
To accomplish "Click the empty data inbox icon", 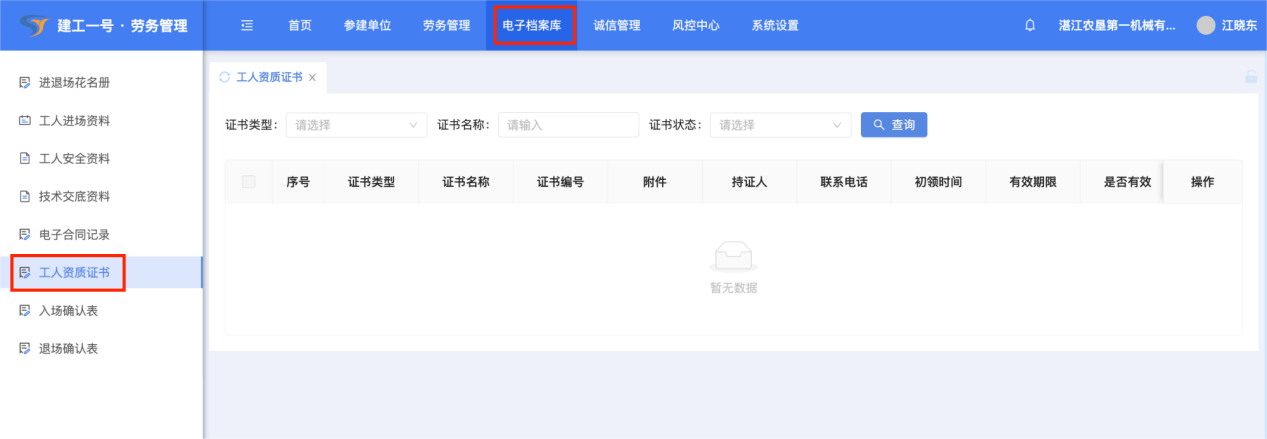I will point(733,259).
